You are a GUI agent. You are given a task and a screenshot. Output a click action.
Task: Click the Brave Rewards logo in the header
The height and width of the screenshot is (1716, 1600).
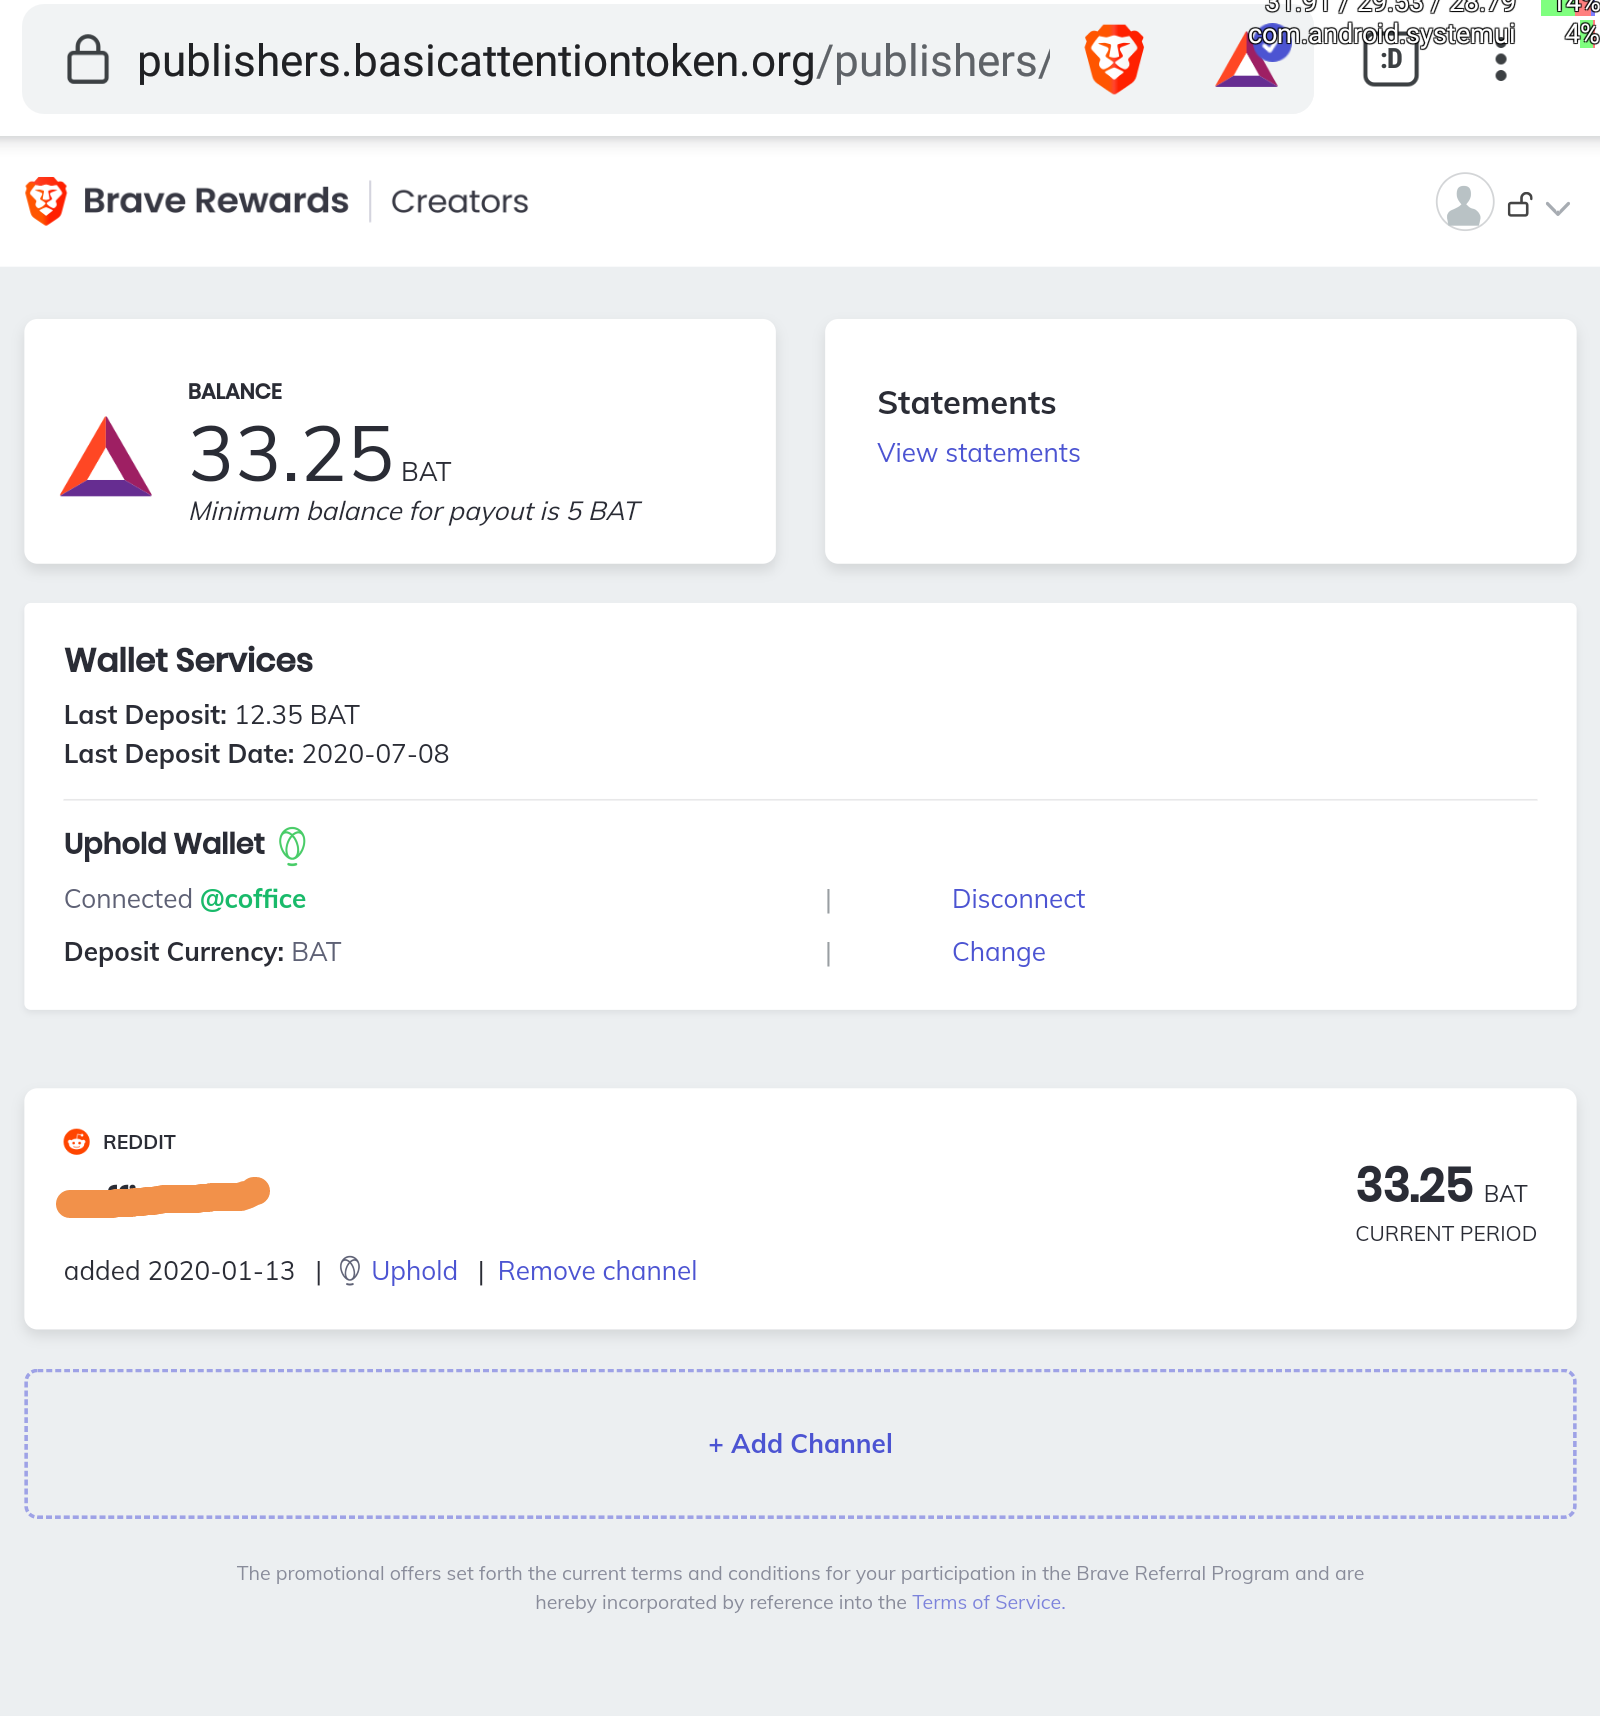point(46,201)
